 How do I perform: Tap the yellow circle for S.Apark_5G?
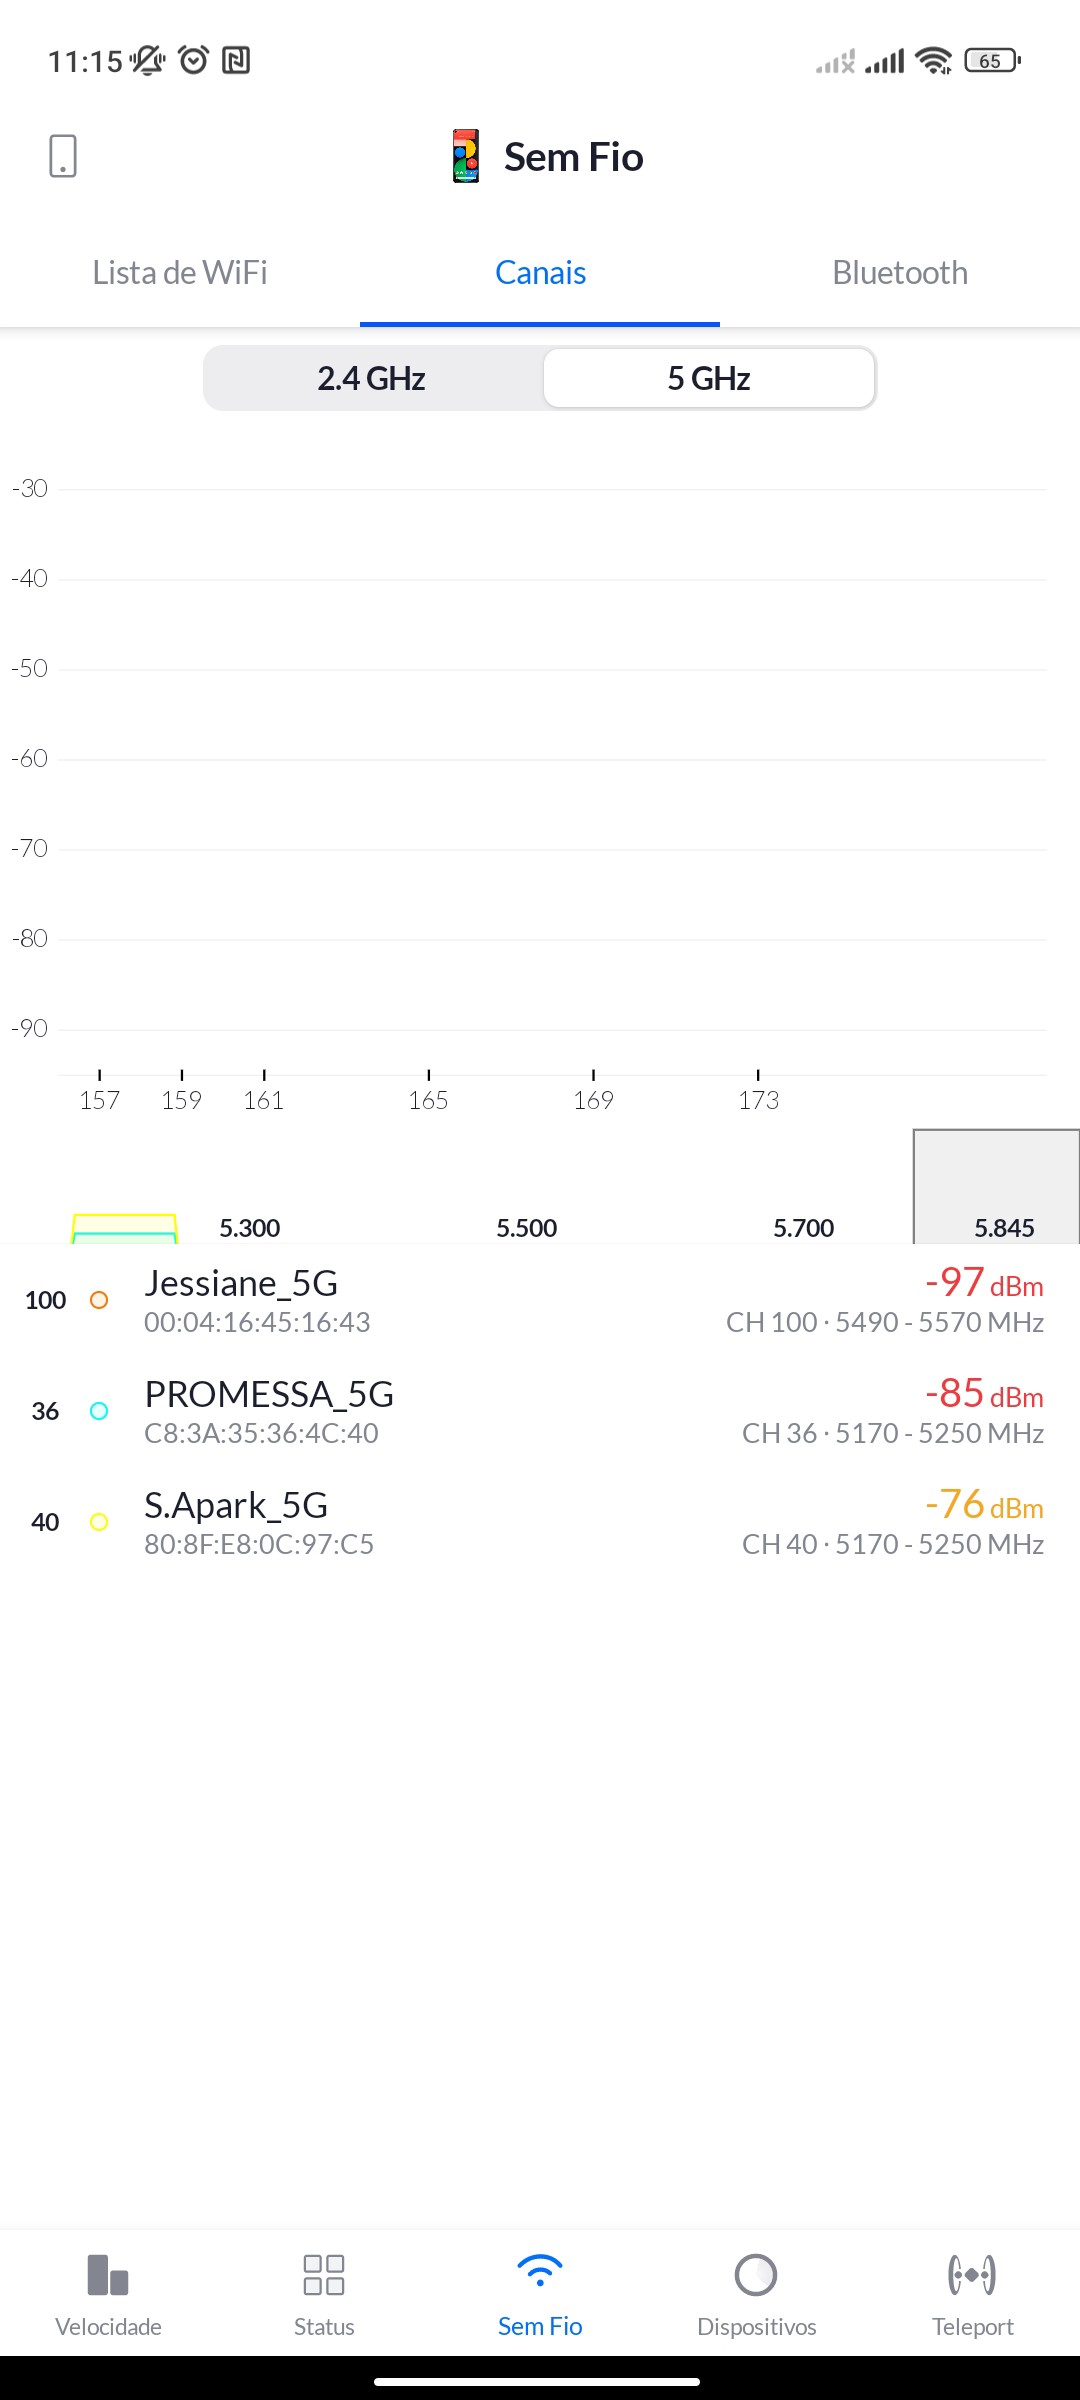point(99,1522)
